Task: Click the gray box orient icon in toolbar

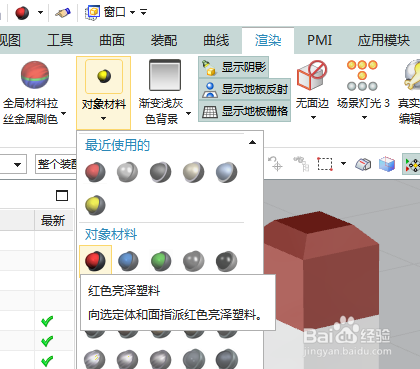Action: click(x=363, y=164)
